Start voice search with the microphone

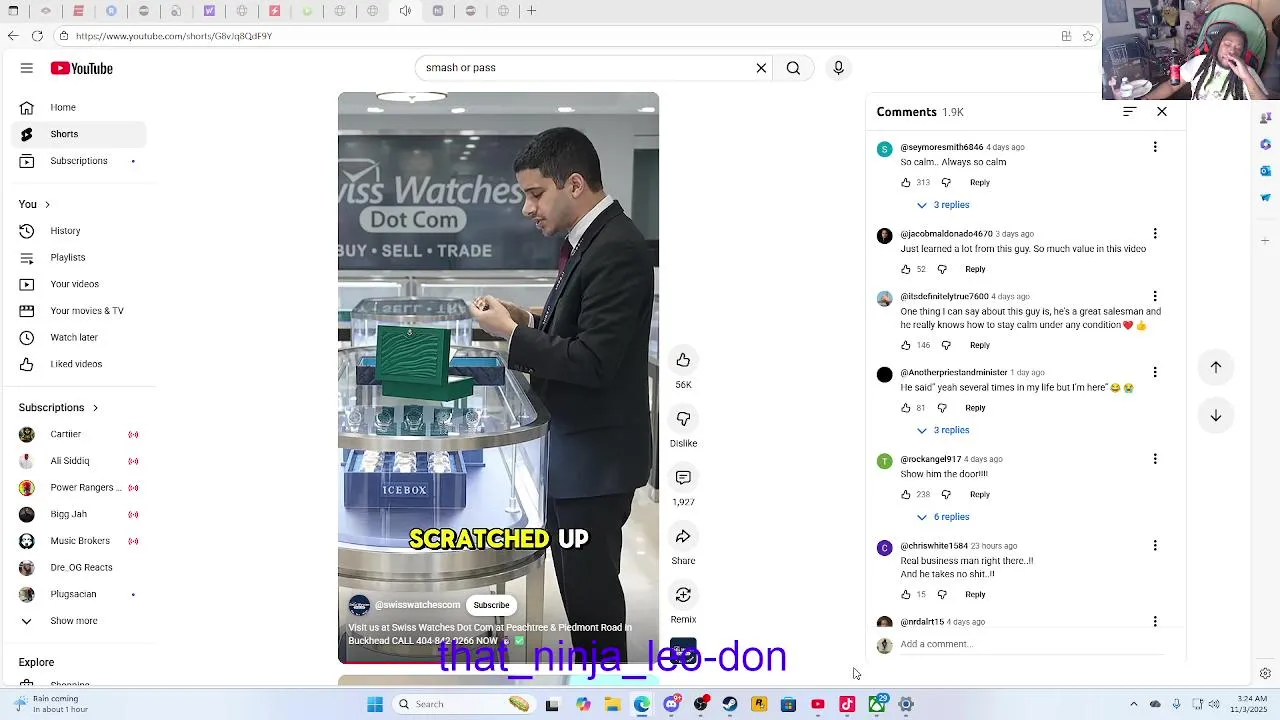pos(838,68)
